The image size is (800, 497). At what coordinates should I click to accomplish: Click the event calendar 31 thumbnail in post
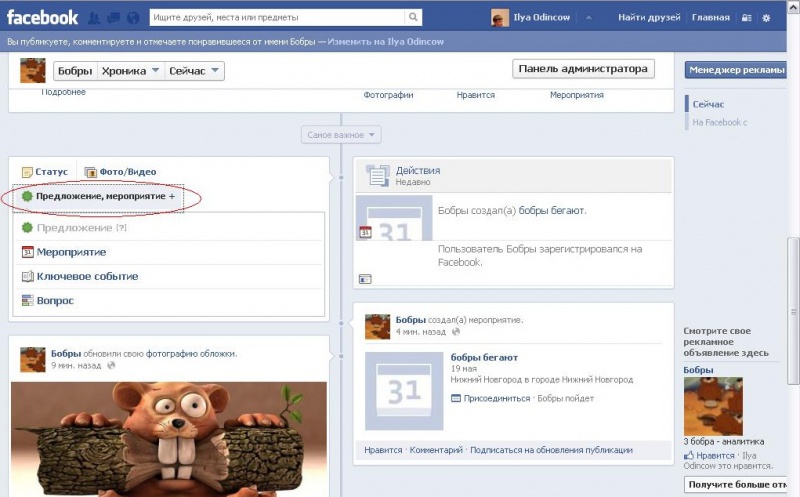[x=404, y=391]
